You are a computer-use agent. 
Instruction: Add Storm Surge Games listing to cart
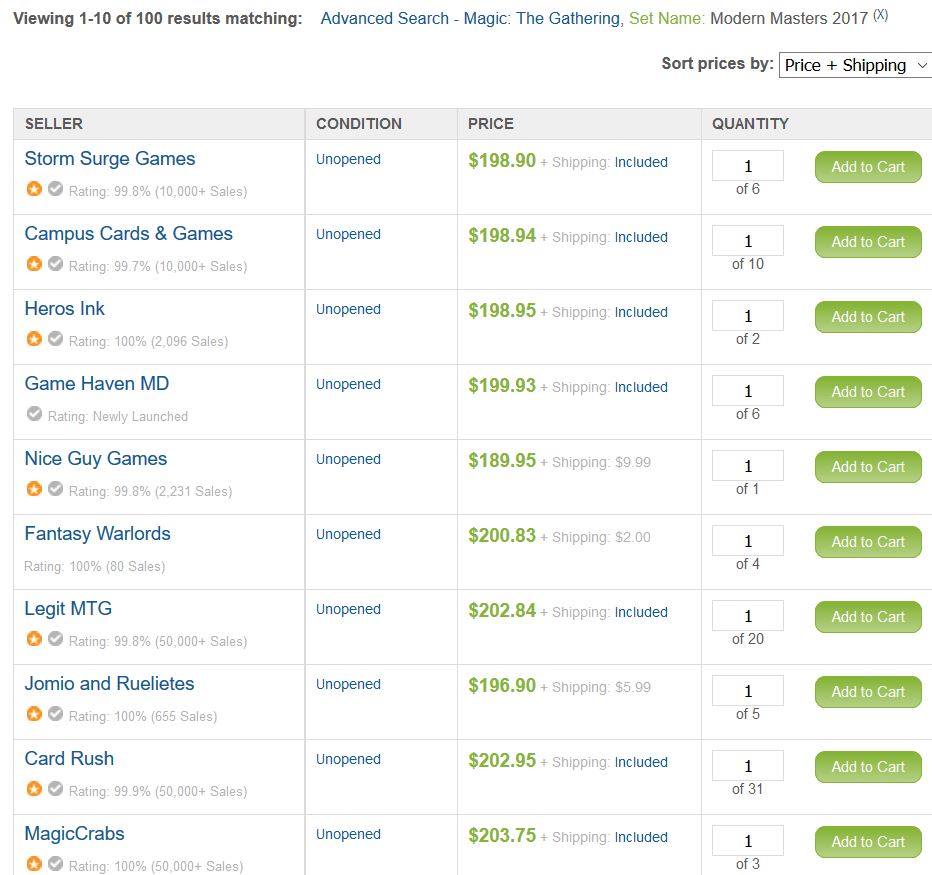867,167
